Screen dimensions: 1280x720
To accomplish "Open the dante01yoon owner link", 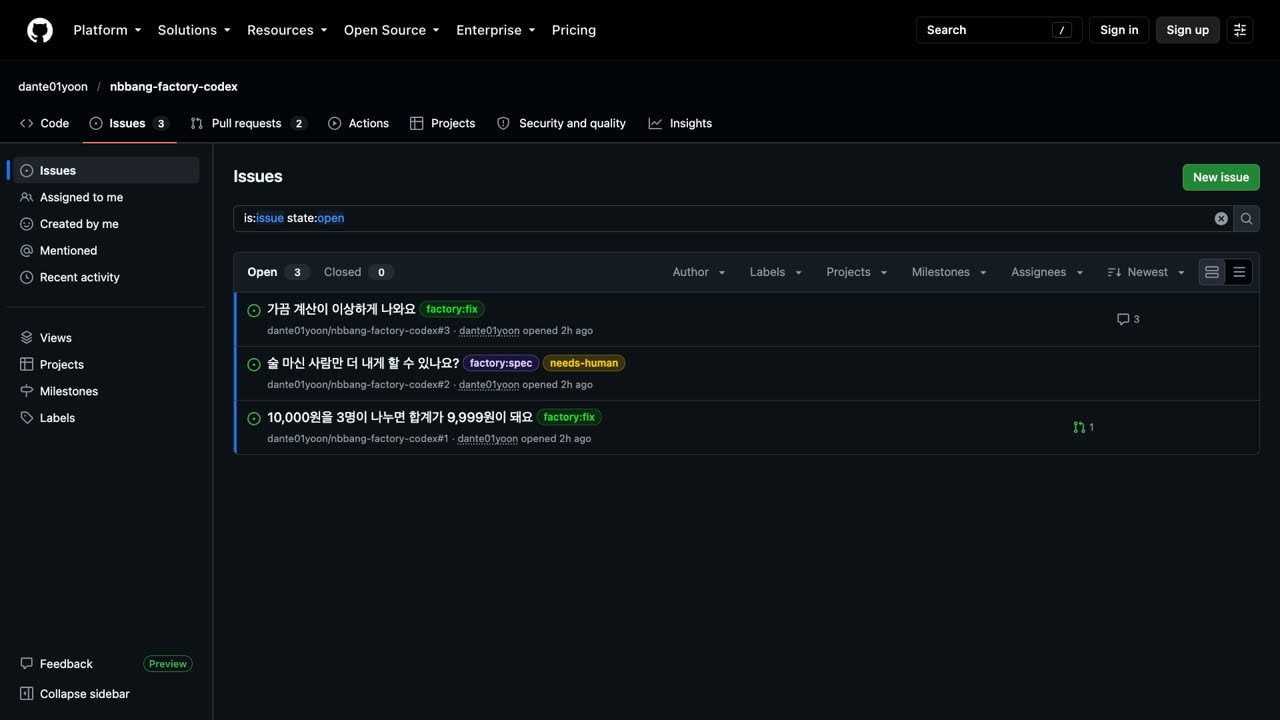I will (53, 87).
